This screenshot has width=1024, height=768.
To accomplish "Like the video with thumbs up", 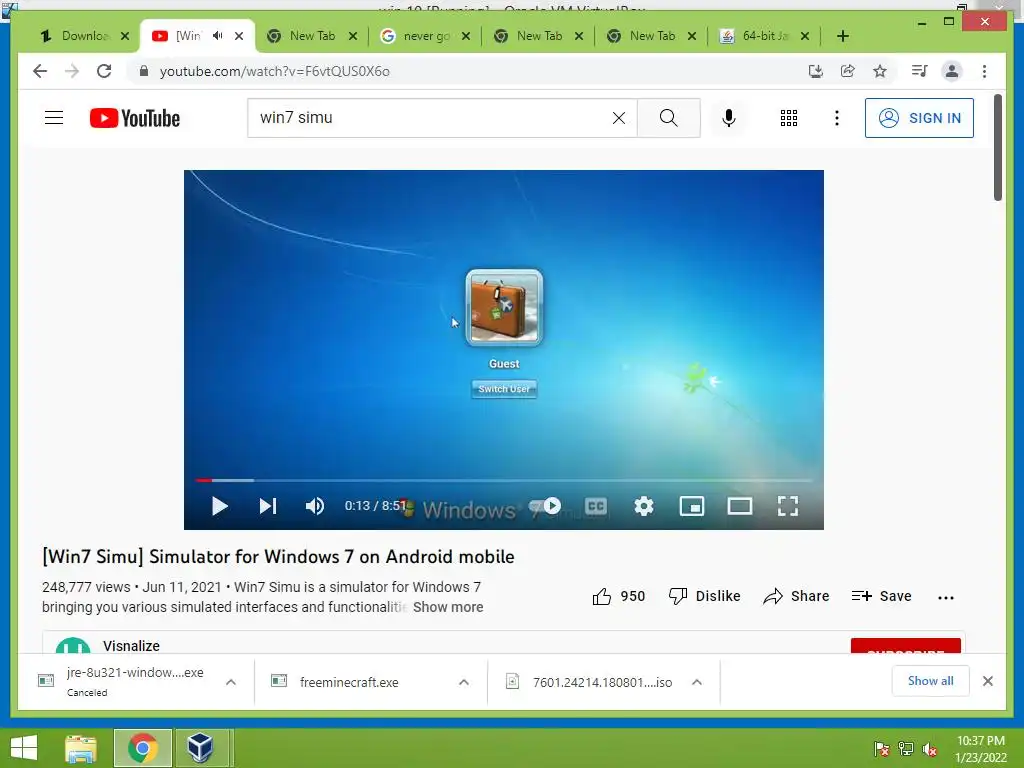I will (618, 596).
